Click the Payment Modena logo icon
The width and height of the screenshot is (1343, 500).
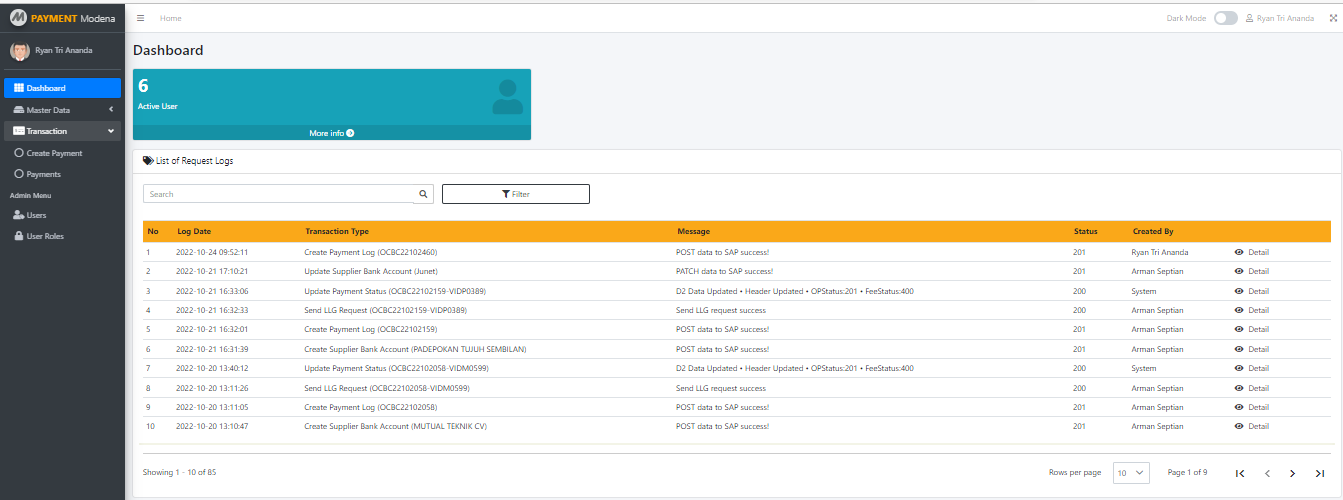point(18,18)
